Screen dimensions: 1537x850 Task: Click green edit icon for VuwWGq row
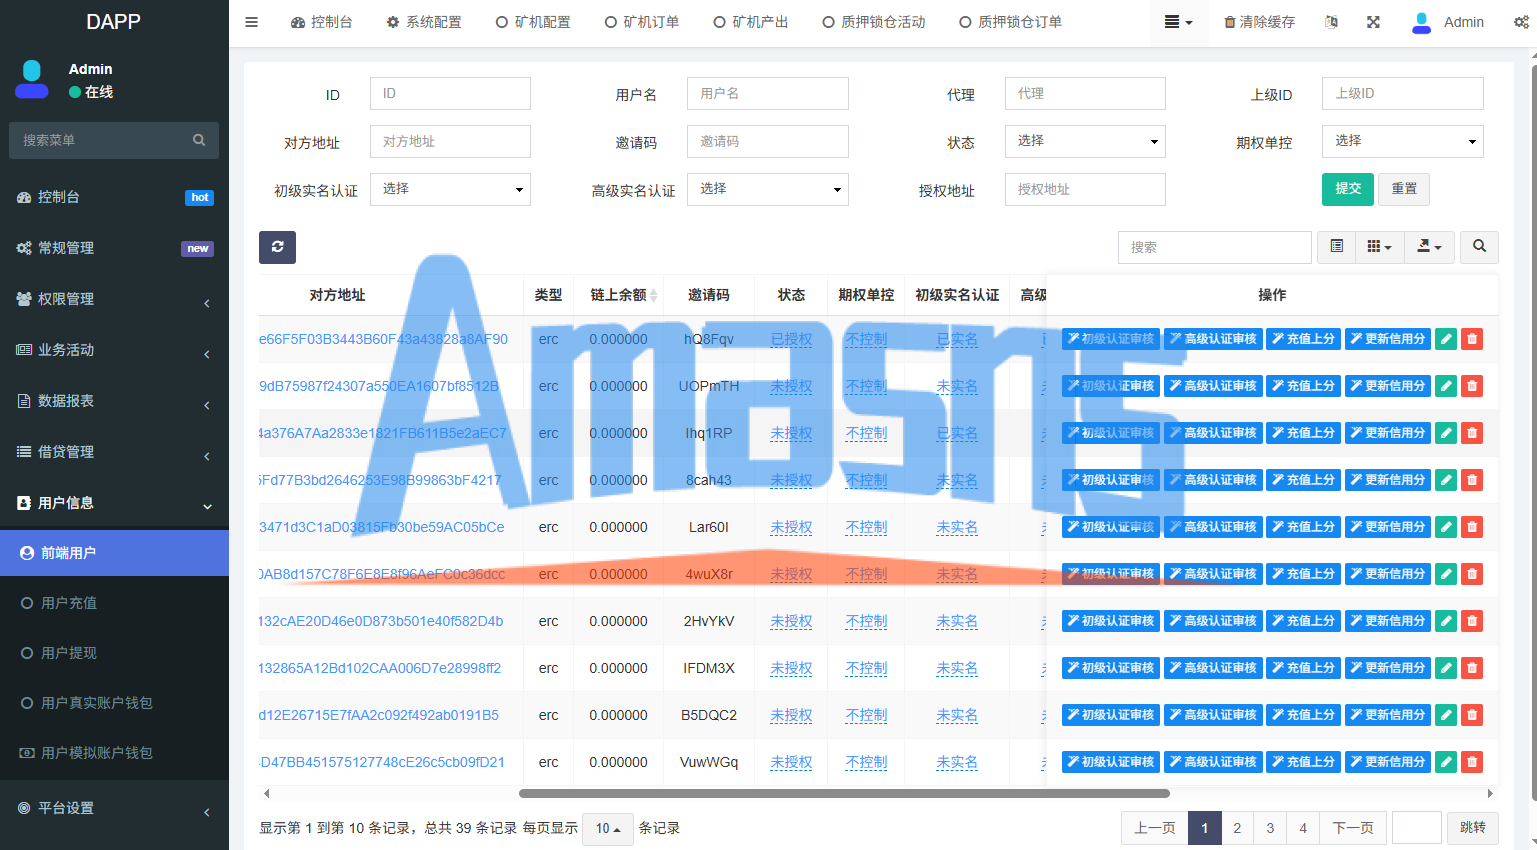(1446, 762)
